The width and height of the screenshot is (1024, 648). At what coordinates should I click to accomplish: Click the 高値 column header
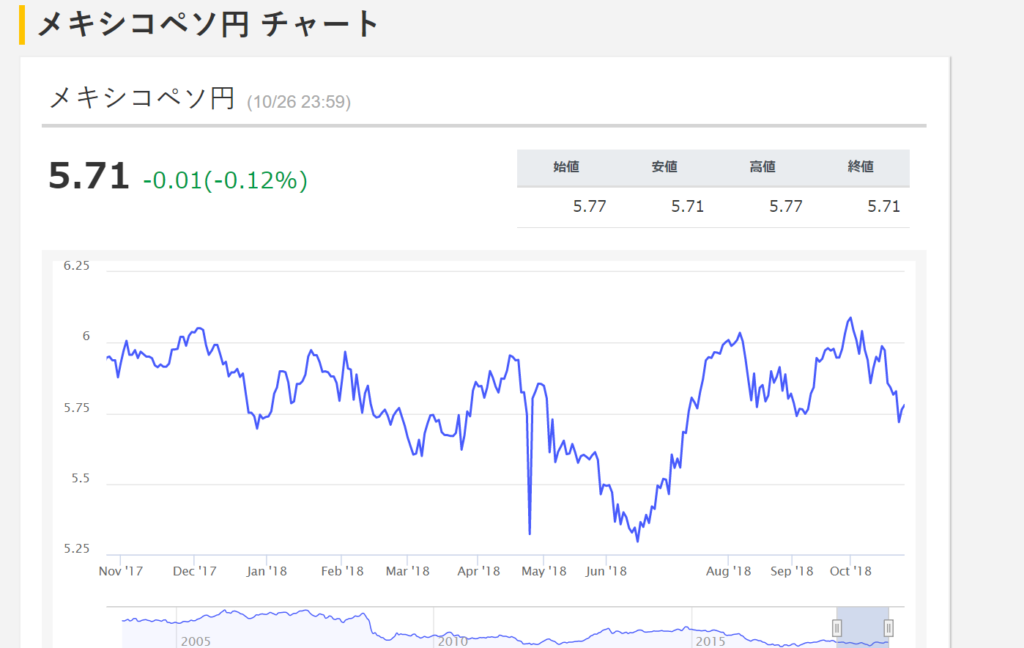(x=762, y=167)
